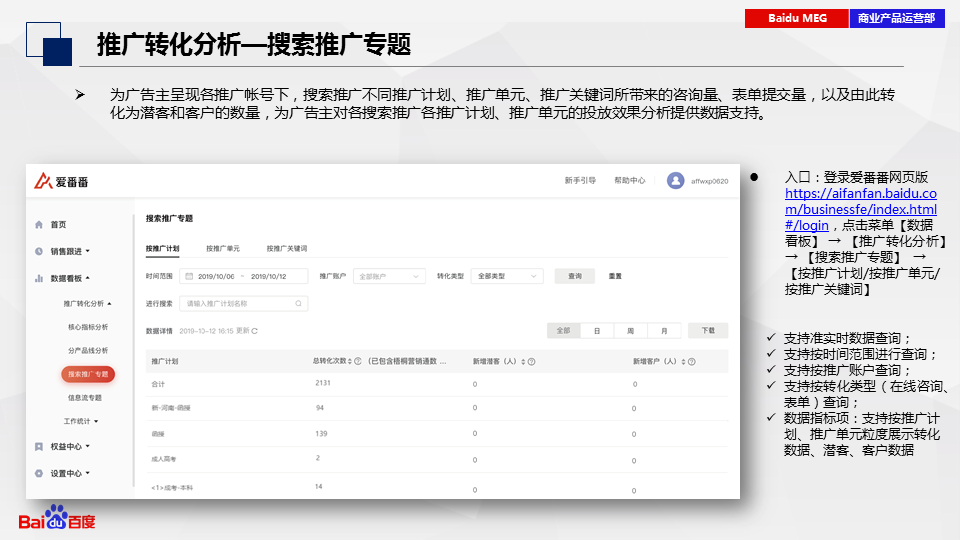Click the search magnifier icon in the search box

tap(298, 303)
